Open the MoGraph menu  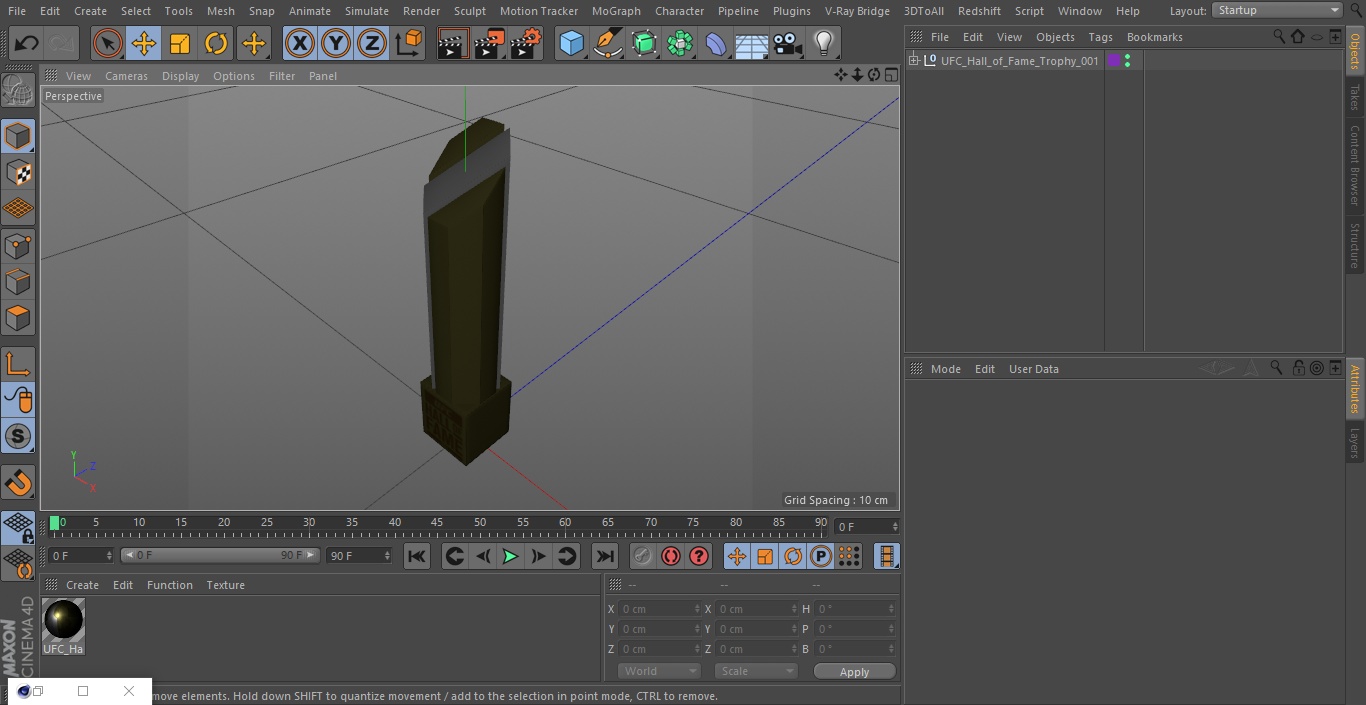click(x=616, y=11)
